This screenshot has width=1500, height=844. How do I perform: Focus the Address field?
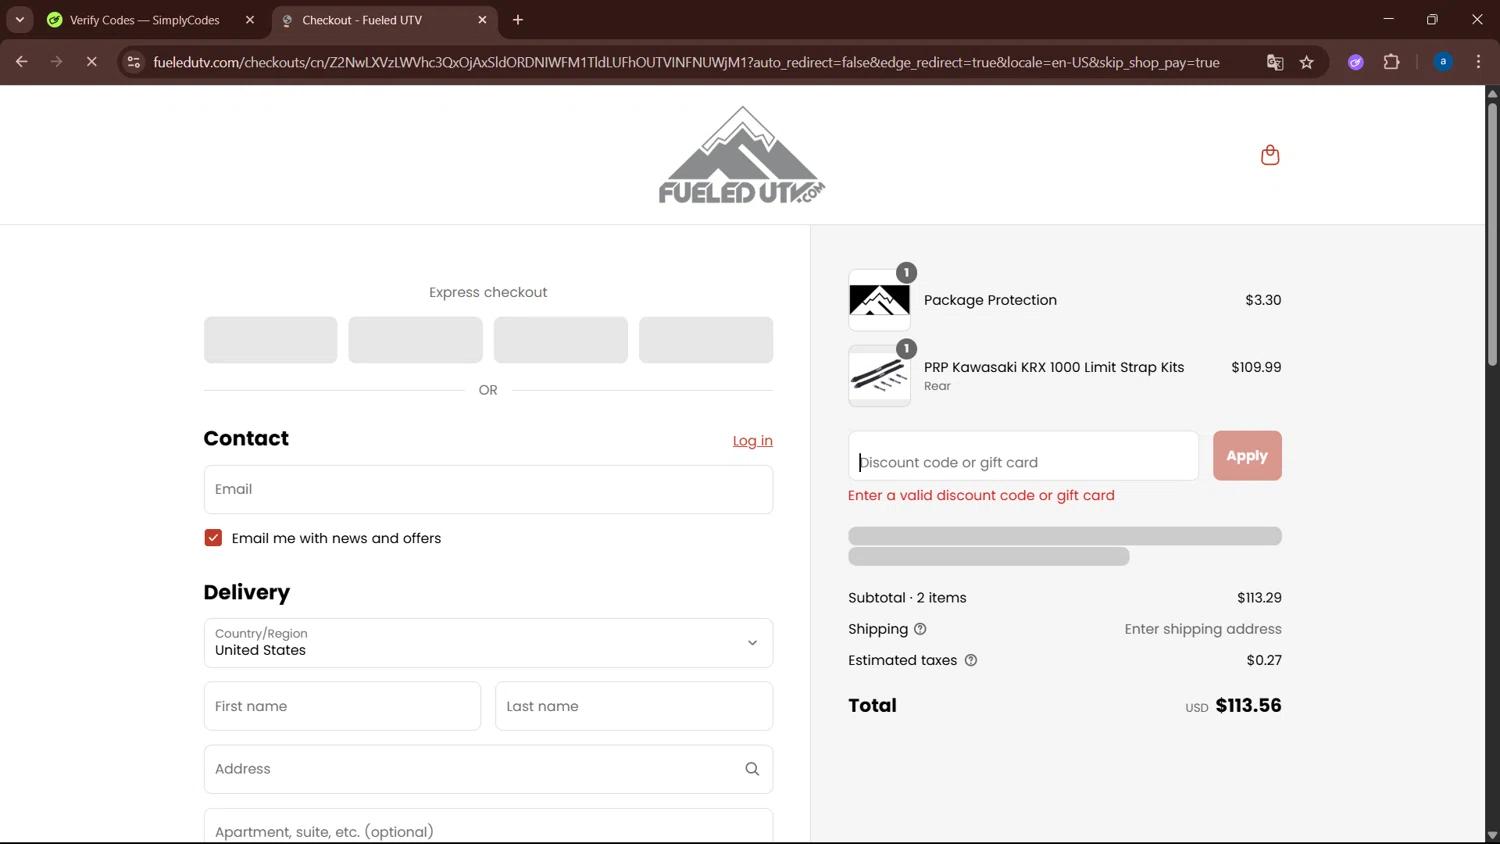coord(488,769)
